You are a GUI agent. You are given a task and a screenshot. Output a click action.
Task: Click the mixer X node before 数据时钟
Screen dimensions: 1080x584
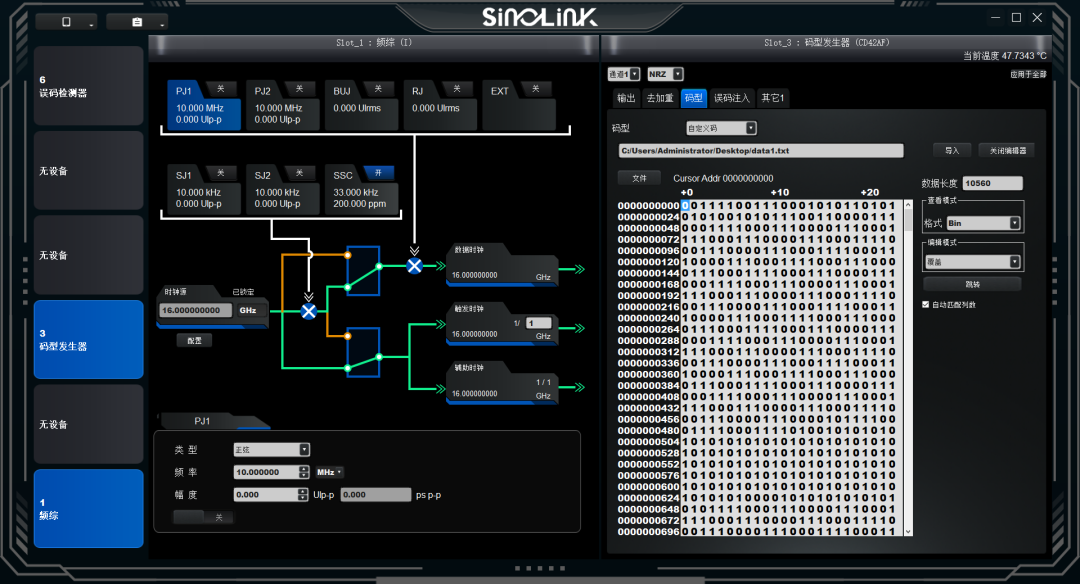tap(414, 265)
